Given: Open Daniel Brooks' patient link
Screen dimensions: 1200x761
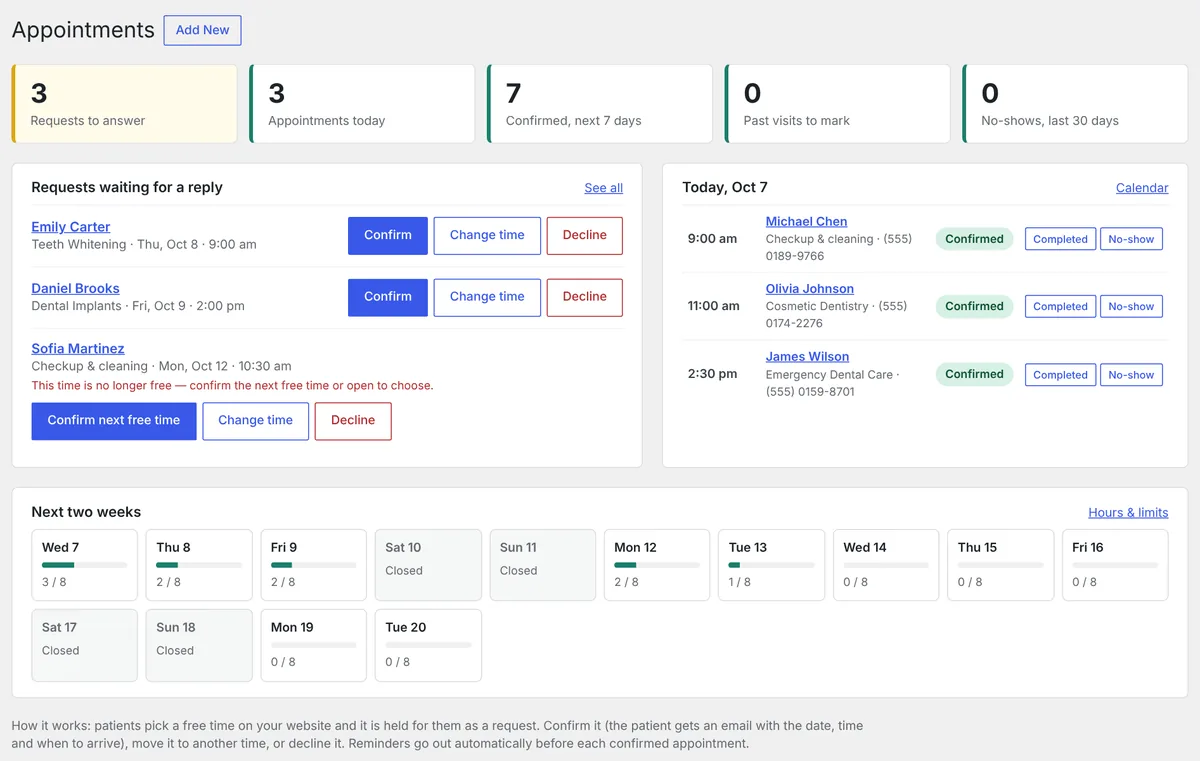Looking at the screenshot, I should (x=76, y=288).
